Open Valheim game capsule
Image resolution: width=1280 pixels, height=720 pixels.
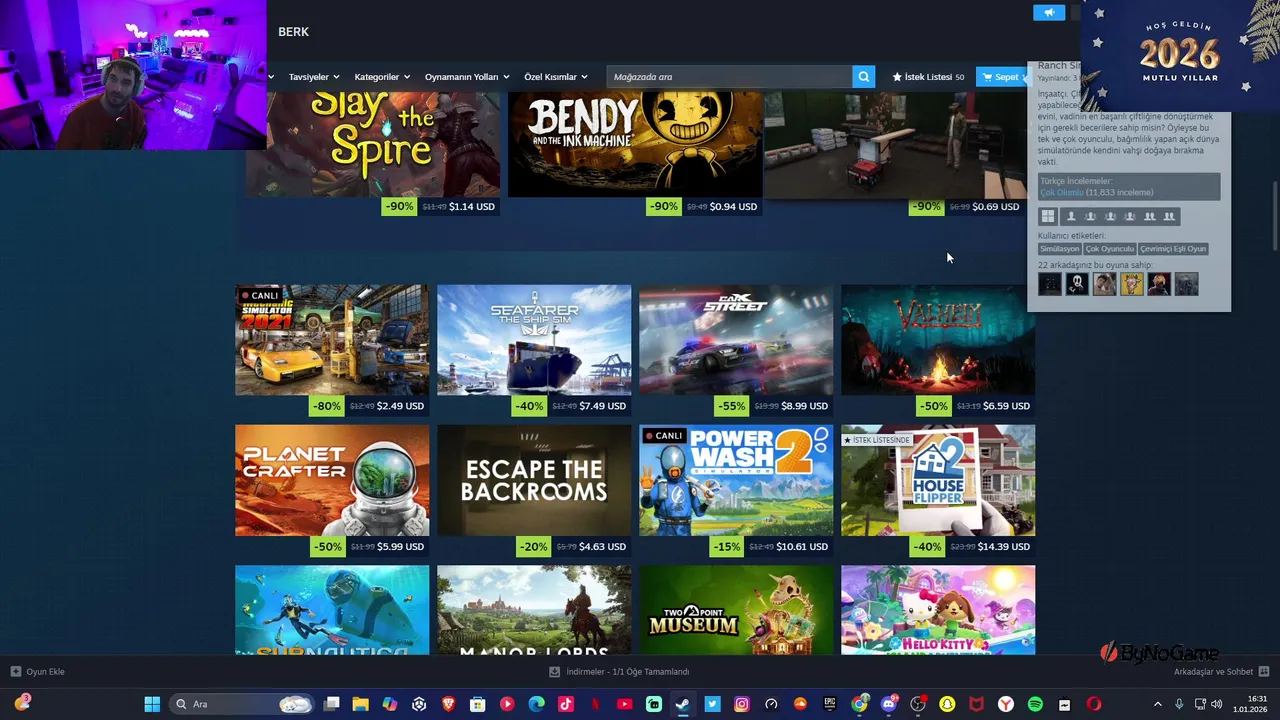click(938, 340)
